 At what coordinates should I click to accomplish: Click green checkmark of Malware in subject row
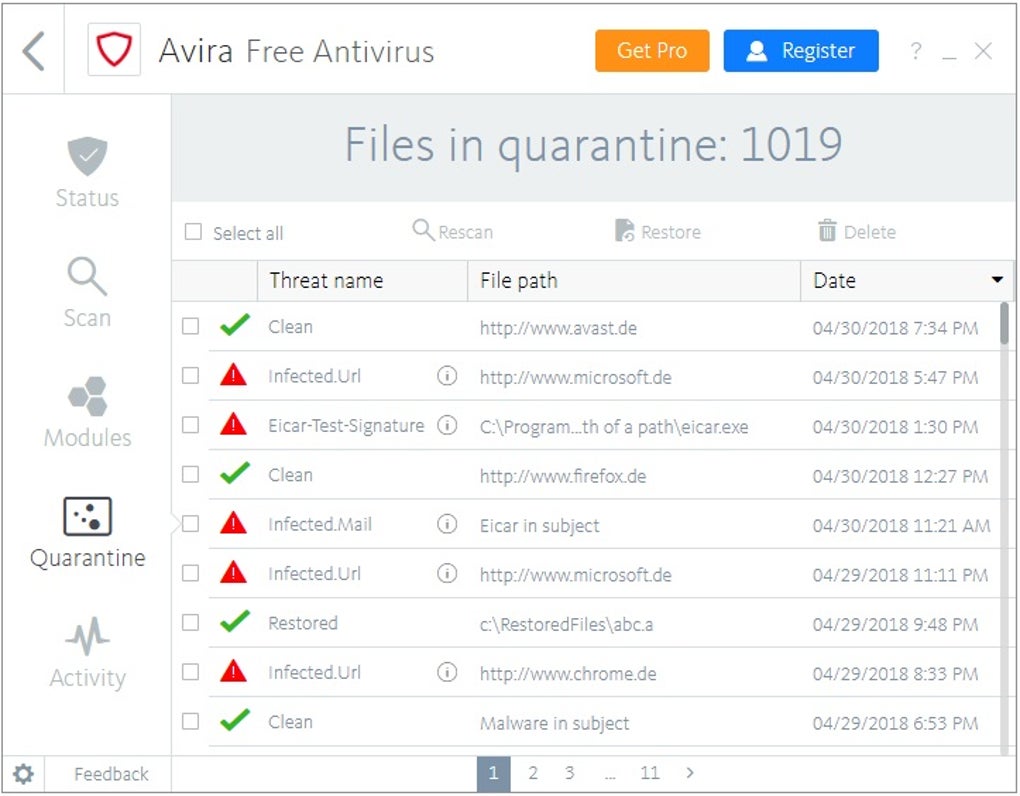[x=235, y=721]
